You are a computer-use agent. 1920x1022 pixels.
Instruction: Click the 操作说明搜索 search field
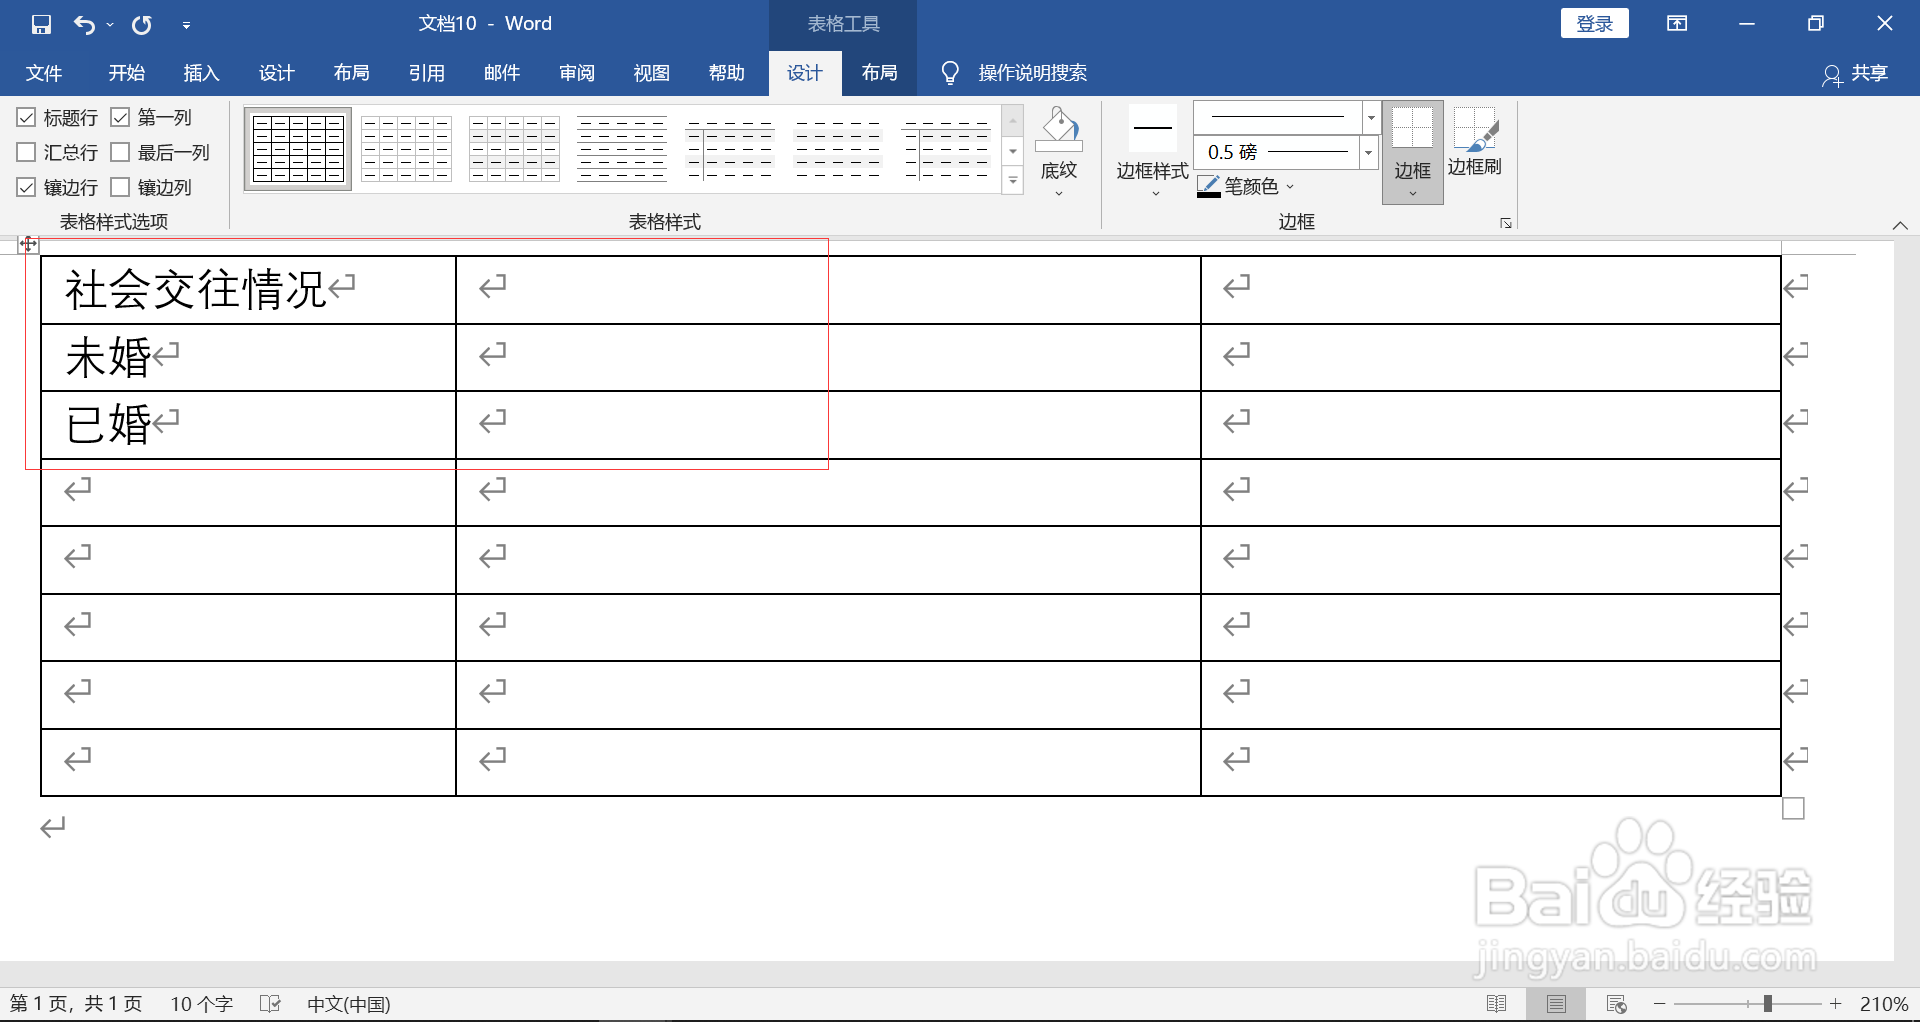pyautogui.click(x=1032, y=72)
